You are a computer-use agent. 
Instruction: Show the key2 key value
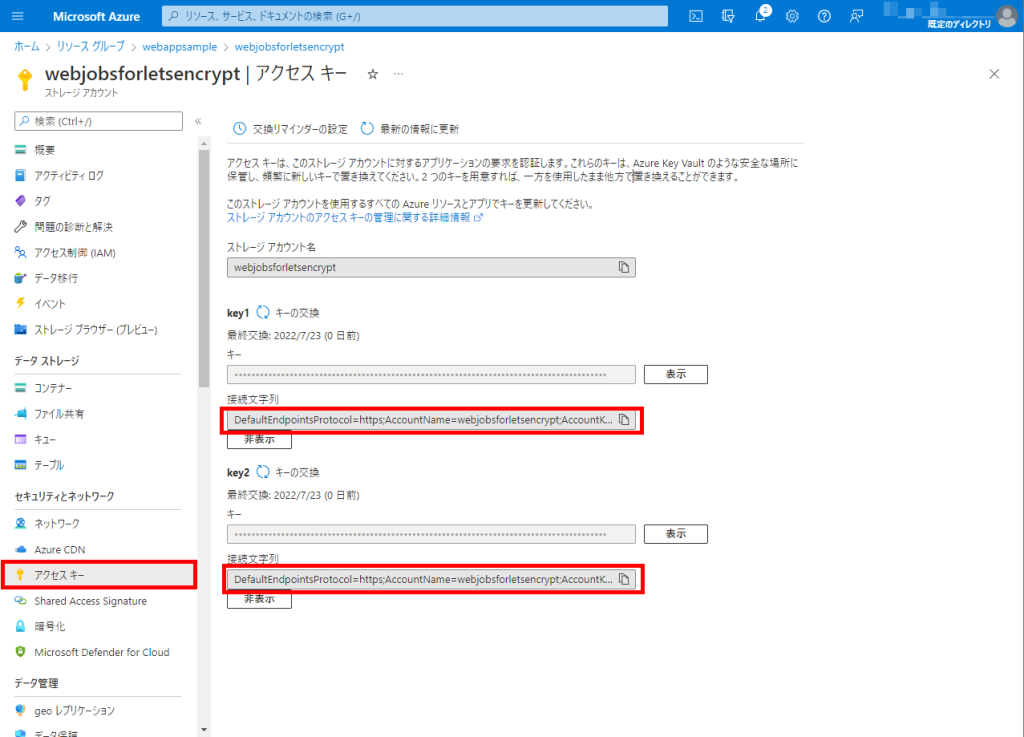point(676,533)
